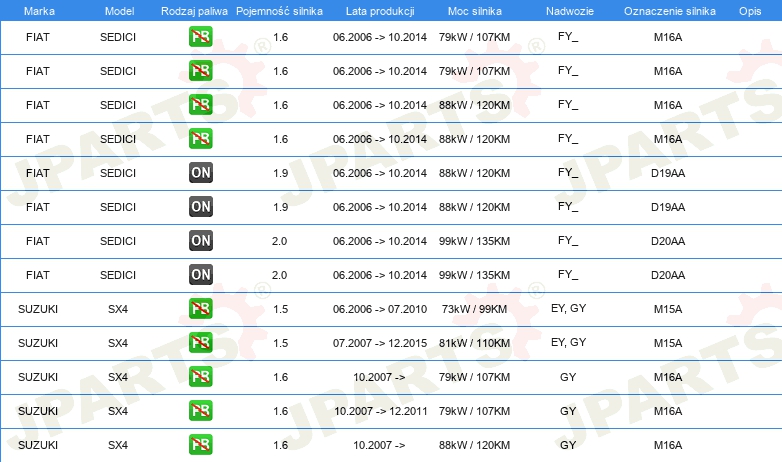This screenshot has height=462, width=782.
Task: Click the Moc silnika column header
Action: [x=475, y=11]
